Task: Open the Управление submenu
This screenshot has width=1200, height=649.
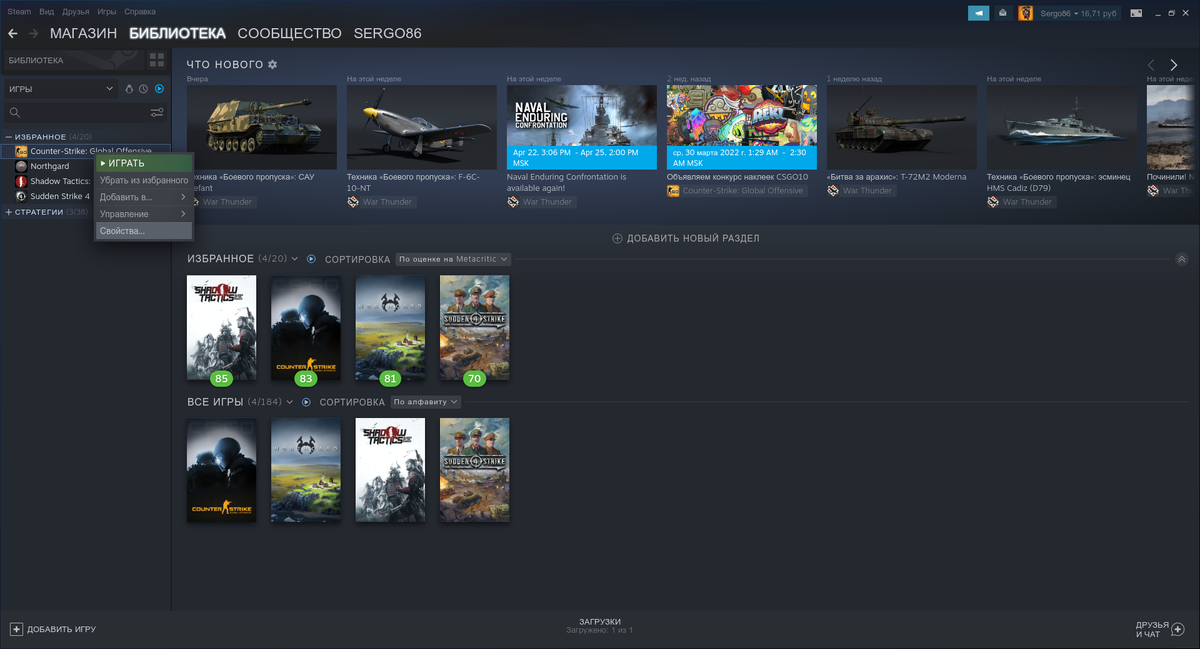Action: (144, 214)
